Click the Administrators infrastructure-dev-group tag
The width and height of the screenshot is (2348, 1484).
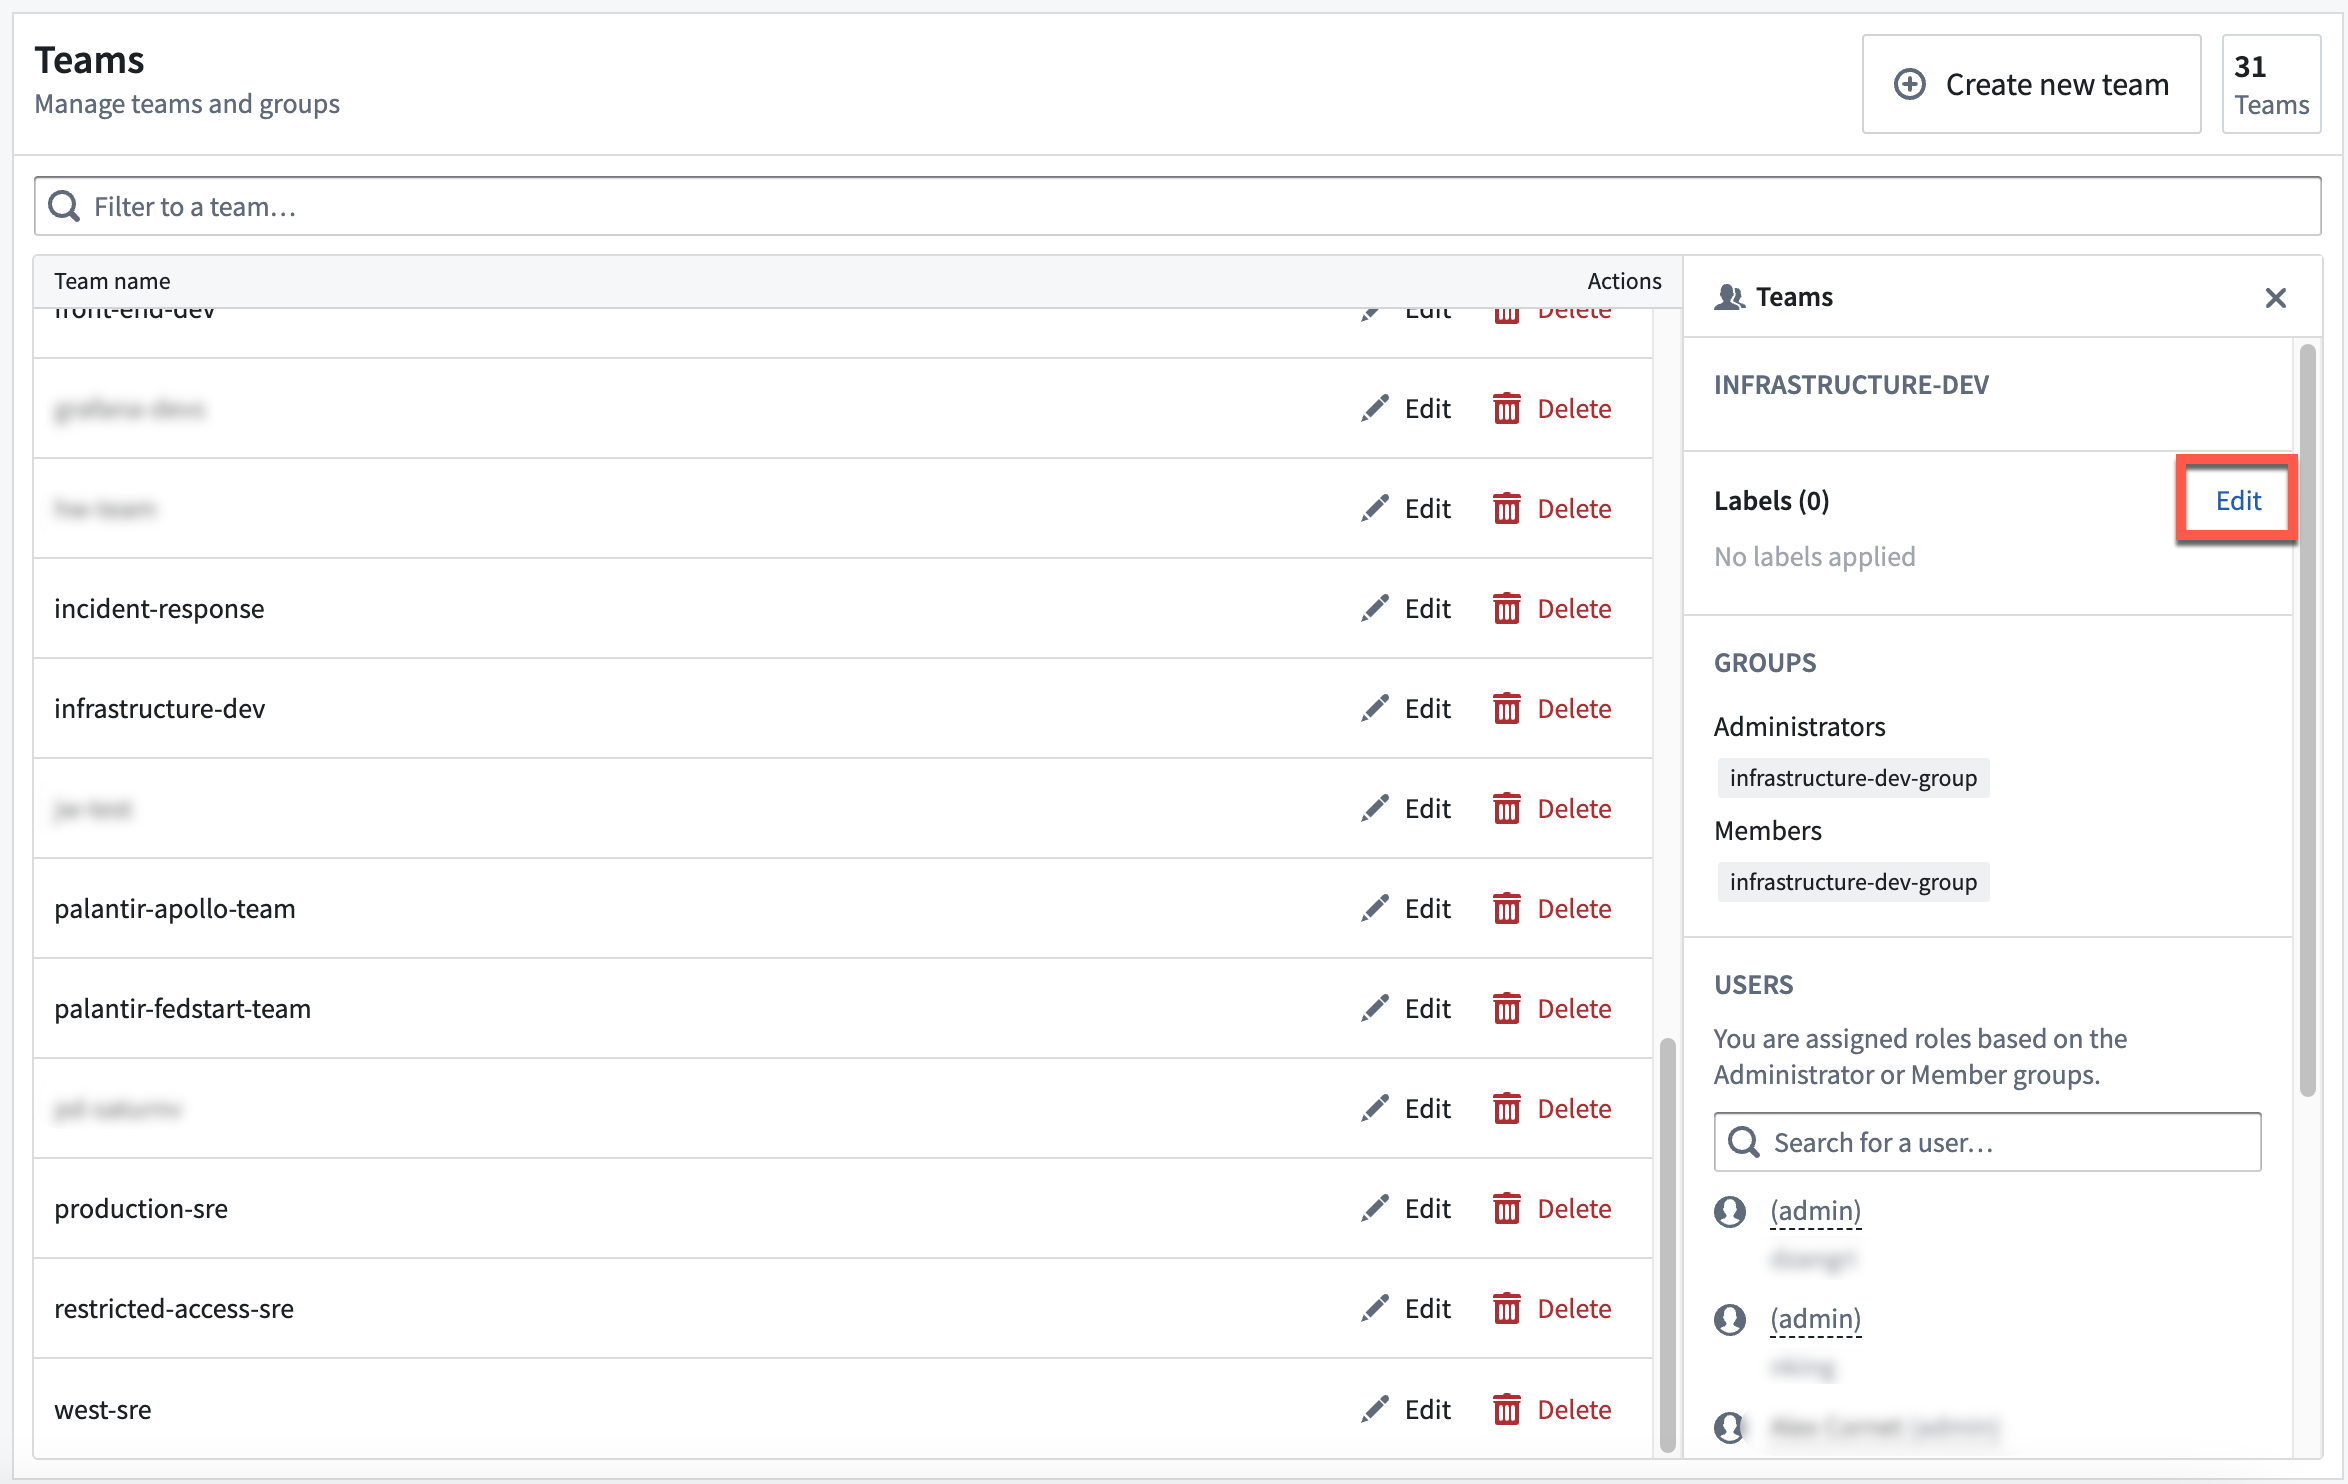1853,777
